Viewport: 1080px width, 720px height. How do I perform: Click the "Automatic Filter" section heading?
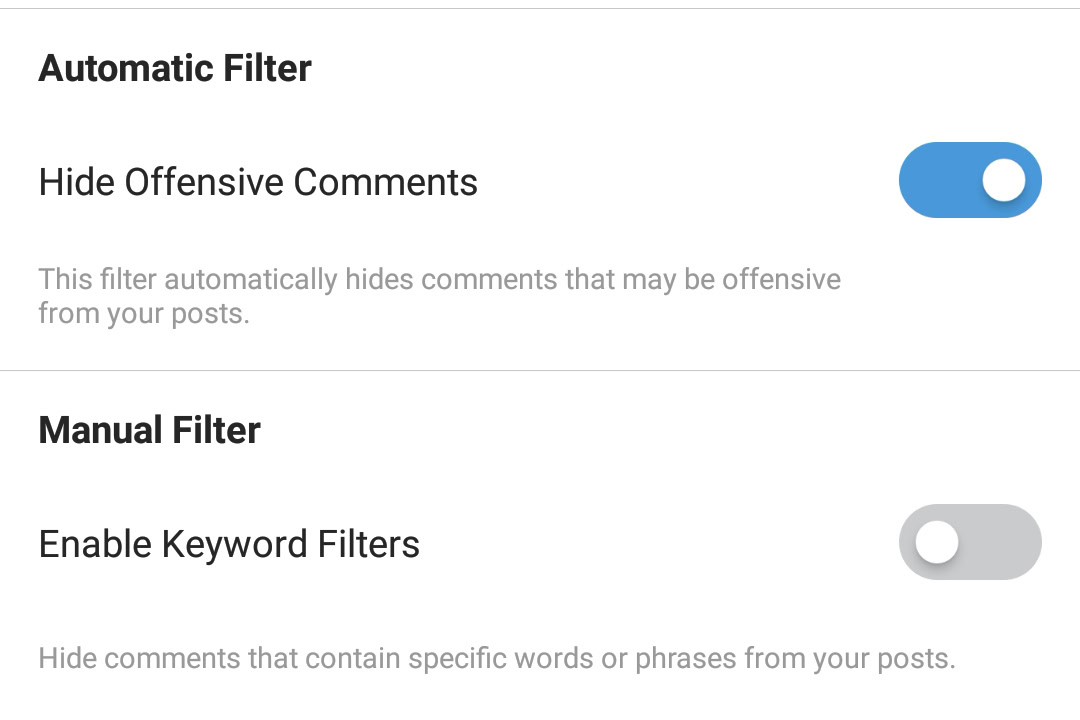pos(175,68)
